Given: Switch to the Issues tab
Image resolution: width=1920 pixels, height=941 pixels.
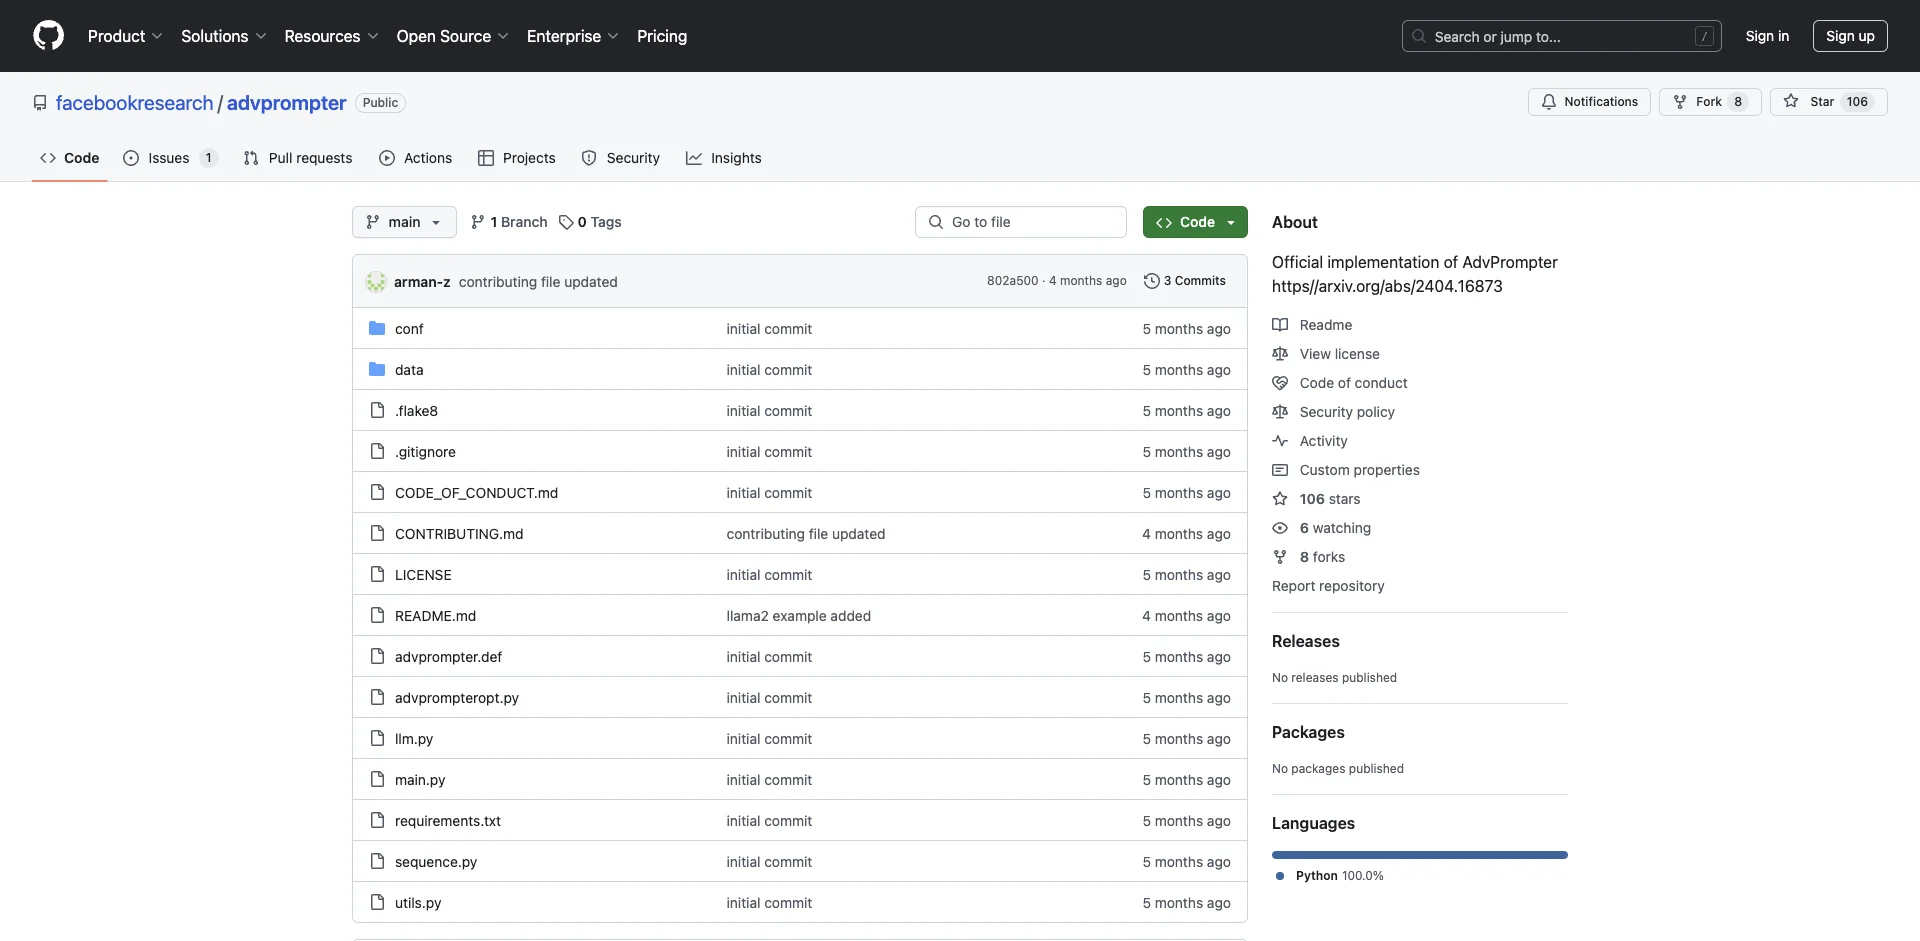Looking at the screenshot, I should click(x=170, y=158).
